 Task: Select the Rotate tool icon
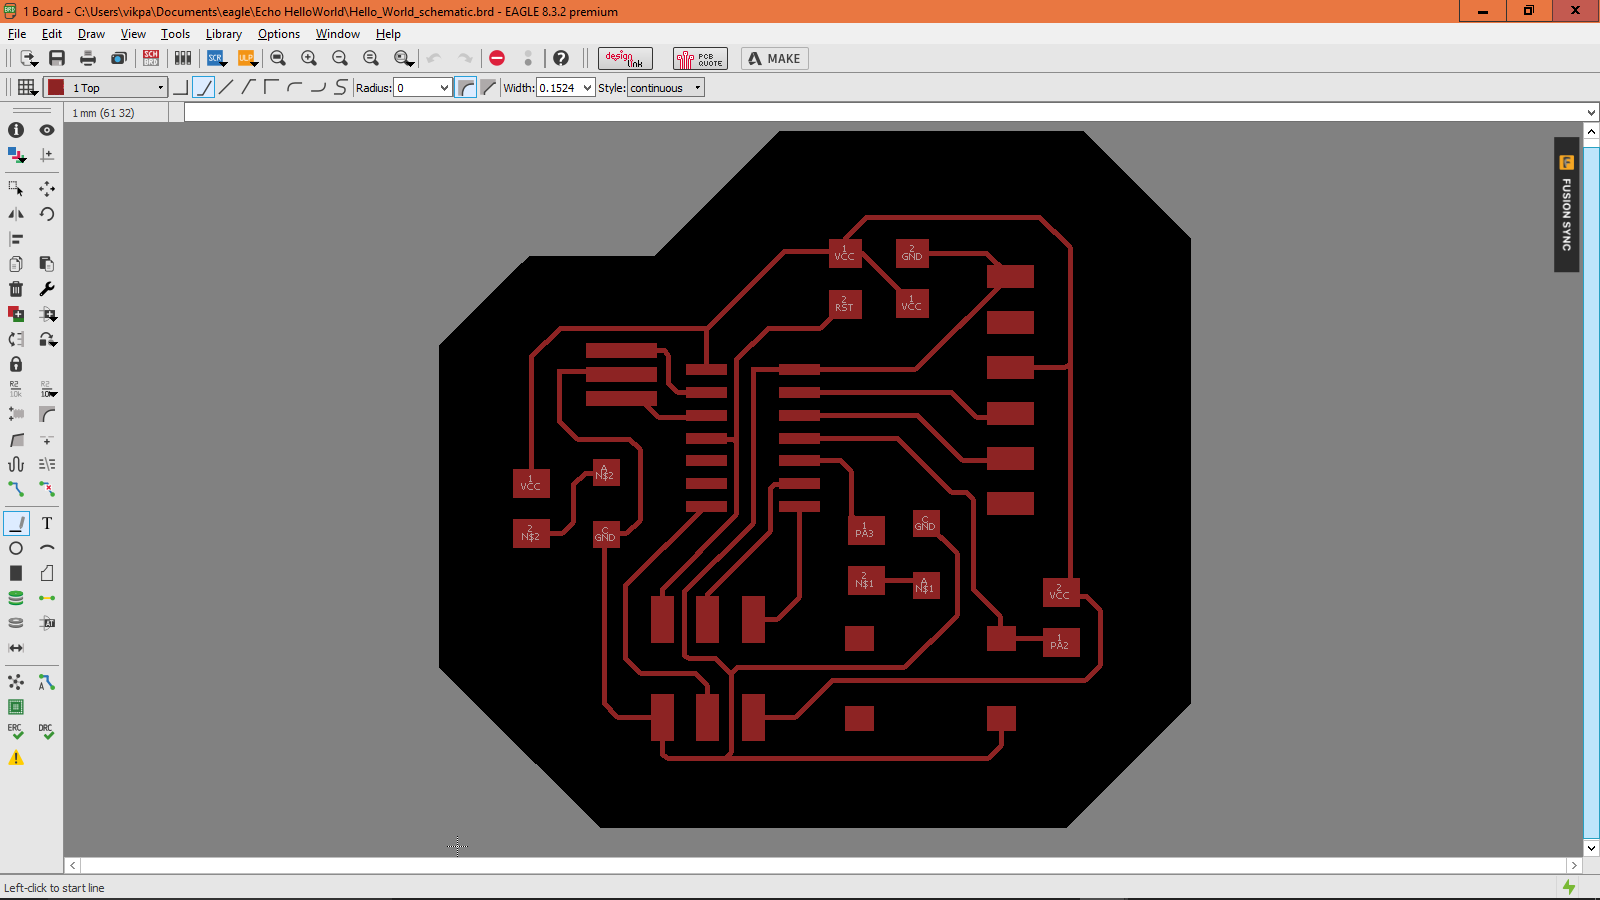tap(47, 214)
